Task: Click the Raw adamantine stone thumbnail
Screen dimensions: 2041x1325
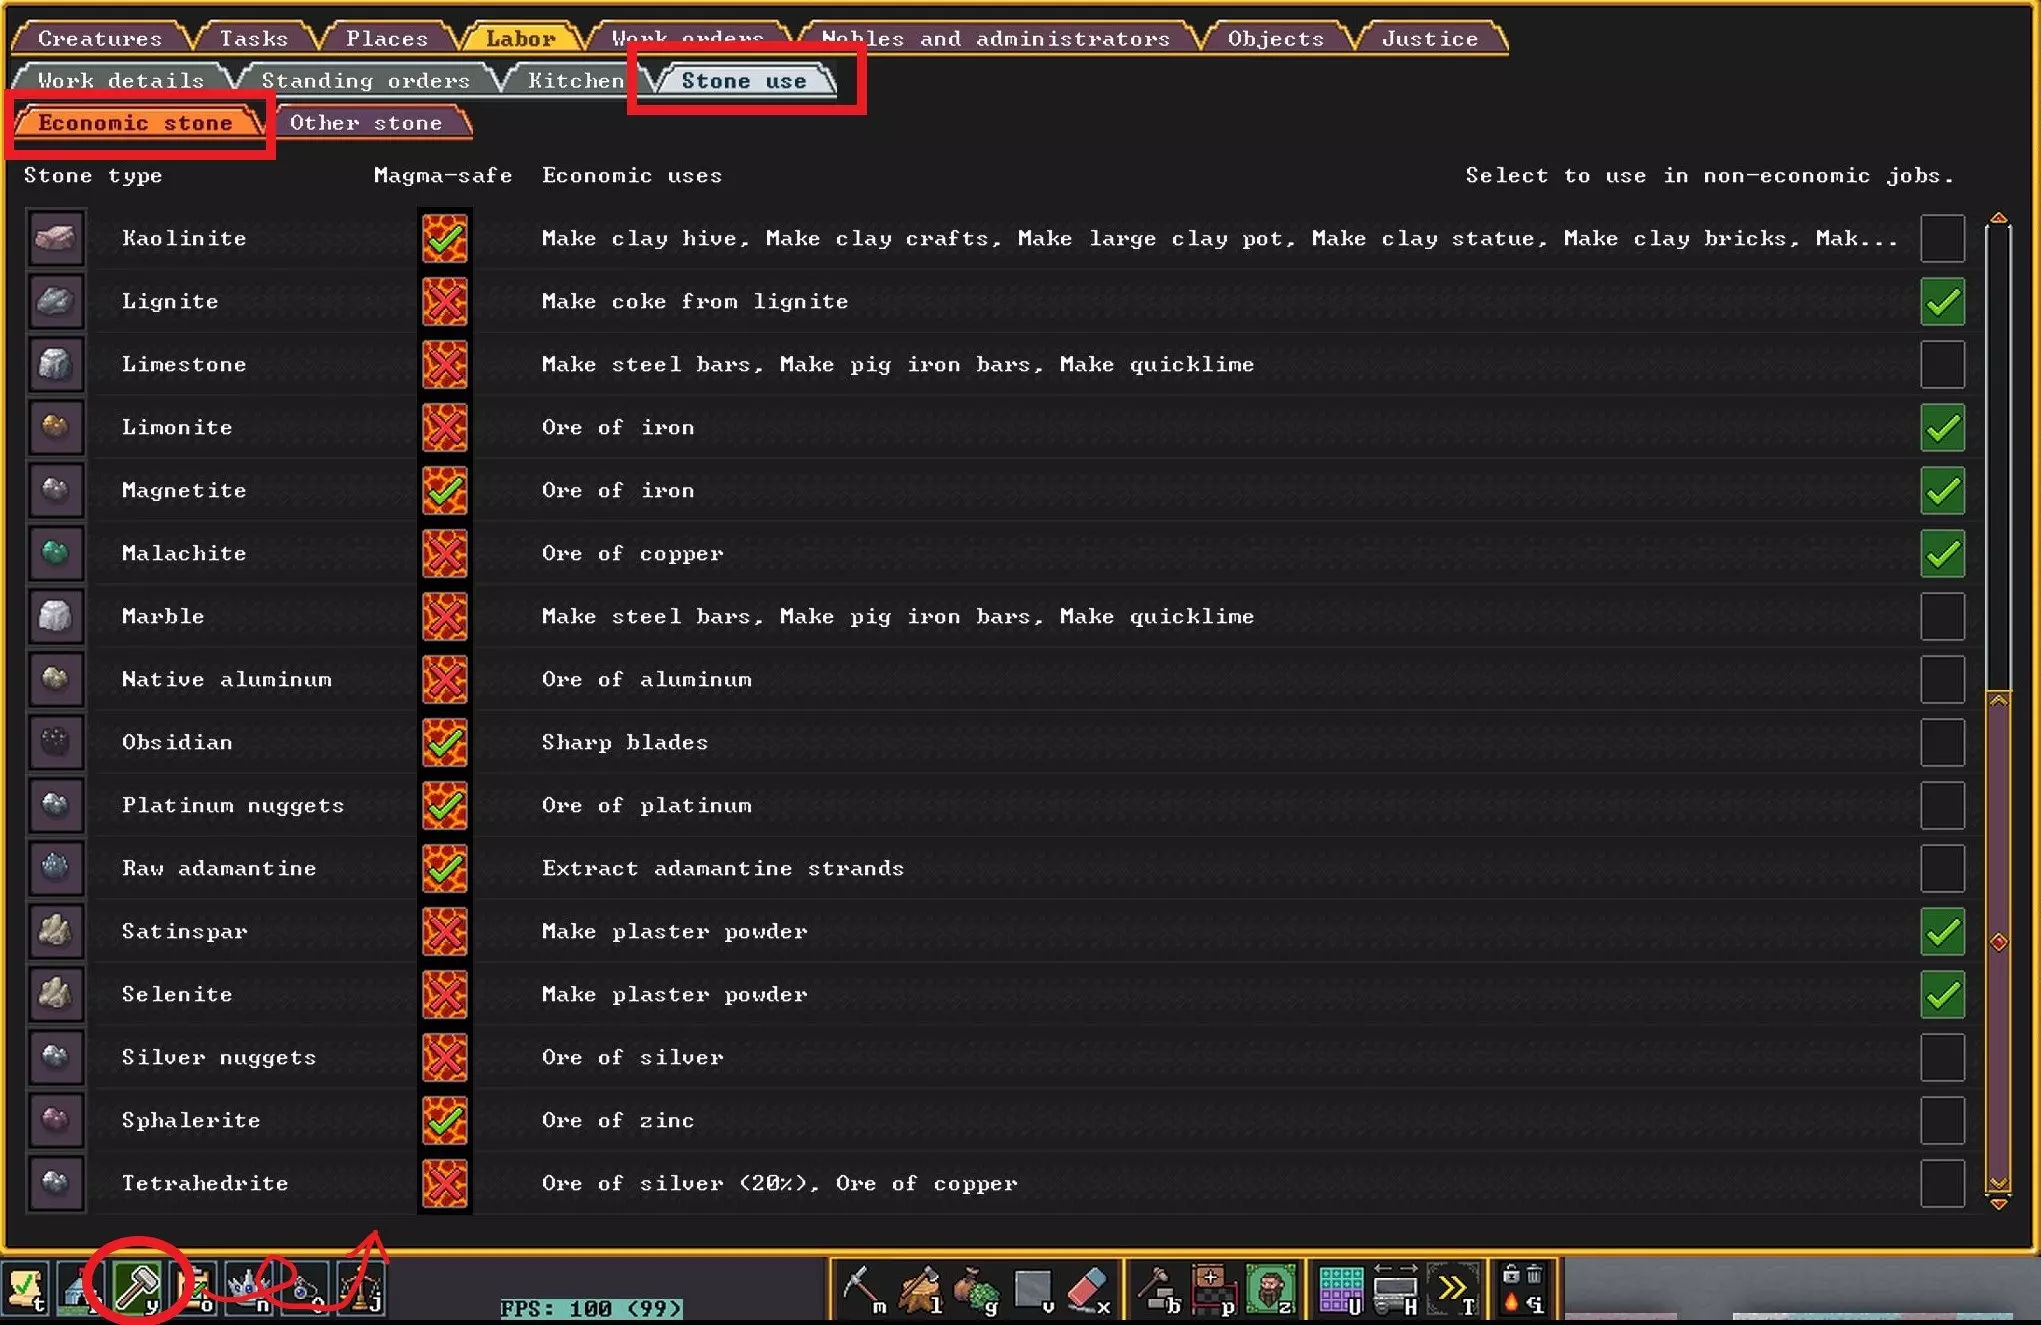Action: click(56, 868)
